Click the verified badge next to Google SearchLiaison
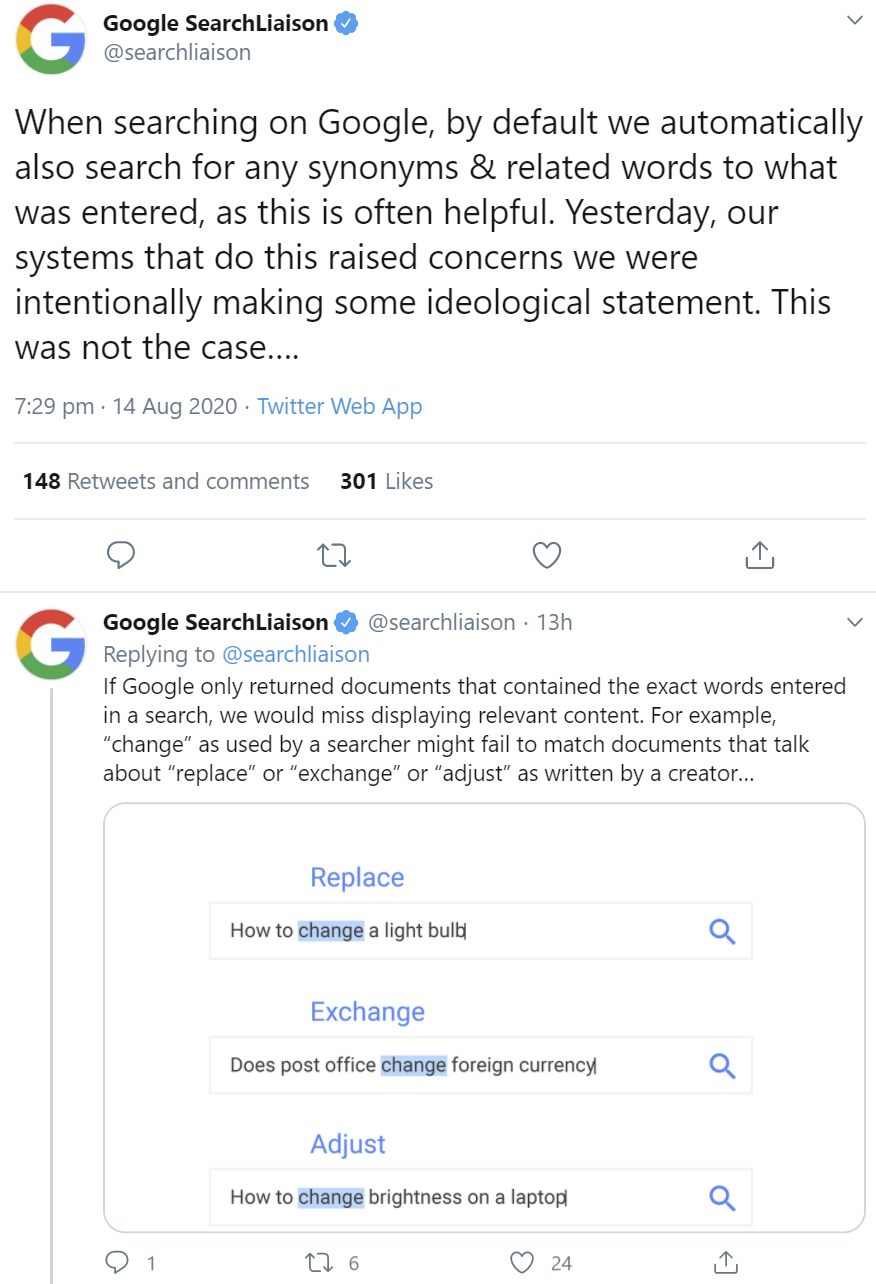876x1284 pixels. pyautogui.click(x=345, y=22)
